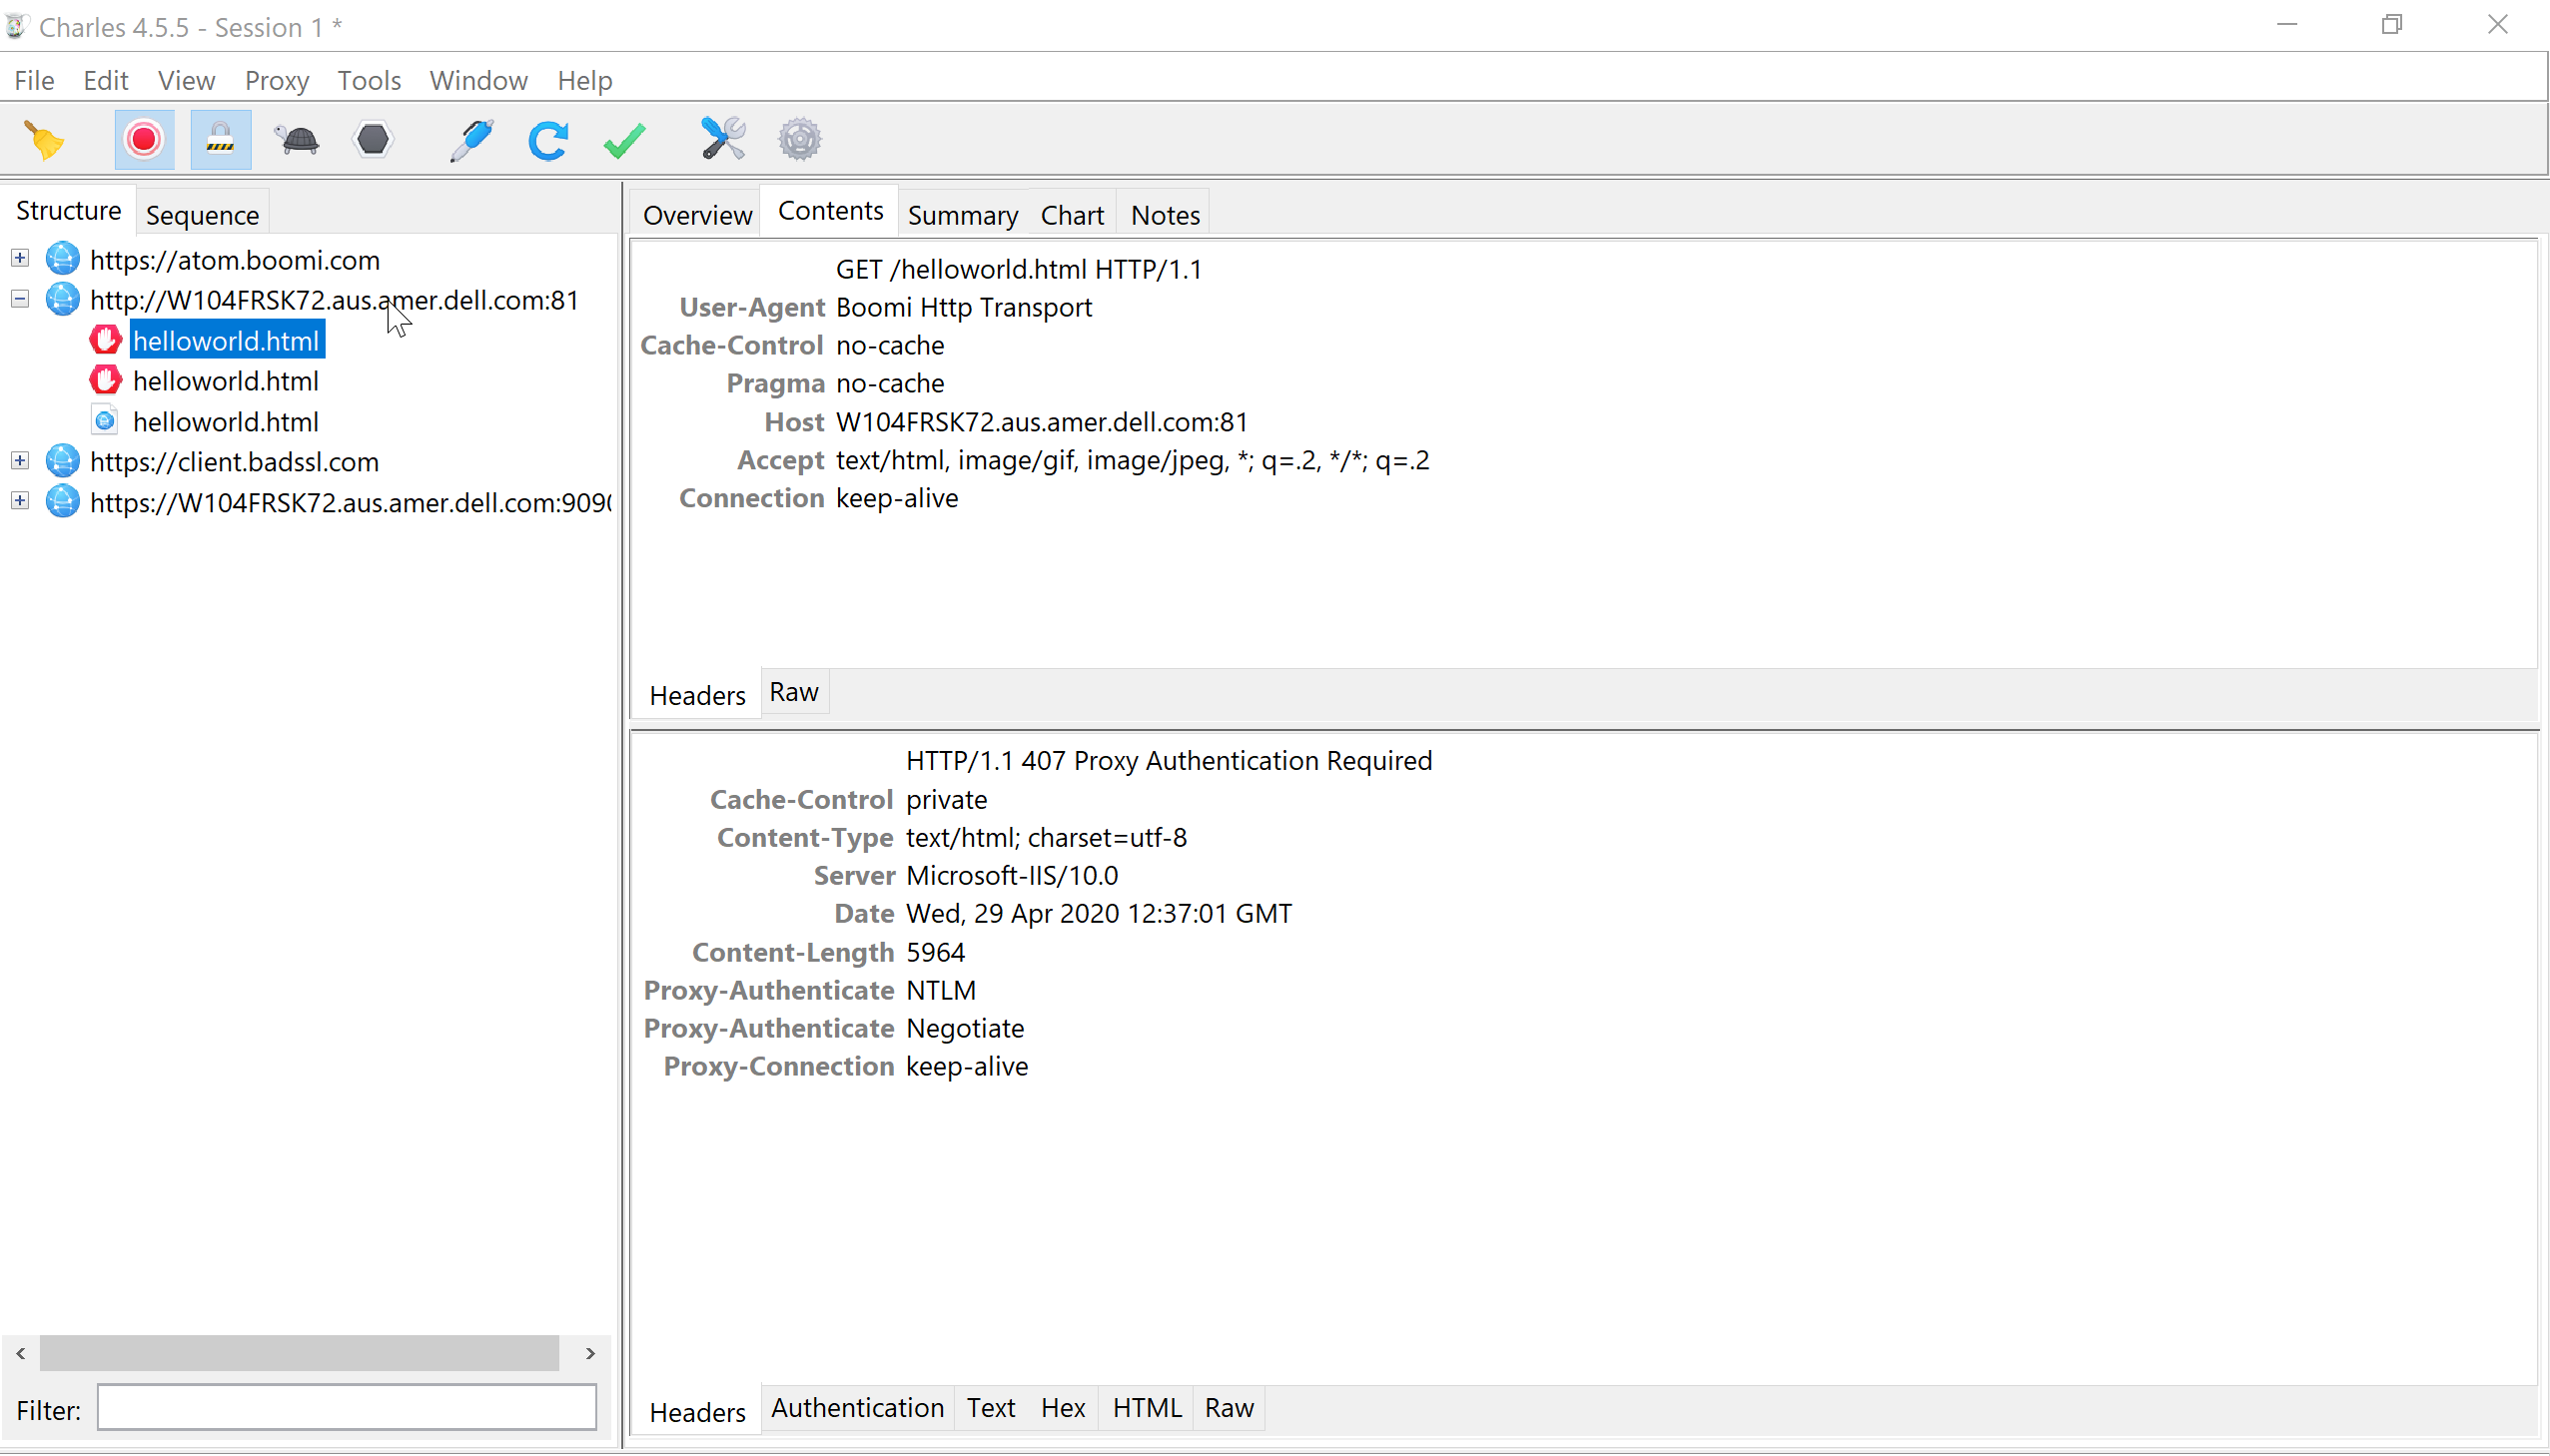Repeat the request using the refresh arrow icon
The height and width of the screenshot is (1456, 2550).
coord(547,139)
